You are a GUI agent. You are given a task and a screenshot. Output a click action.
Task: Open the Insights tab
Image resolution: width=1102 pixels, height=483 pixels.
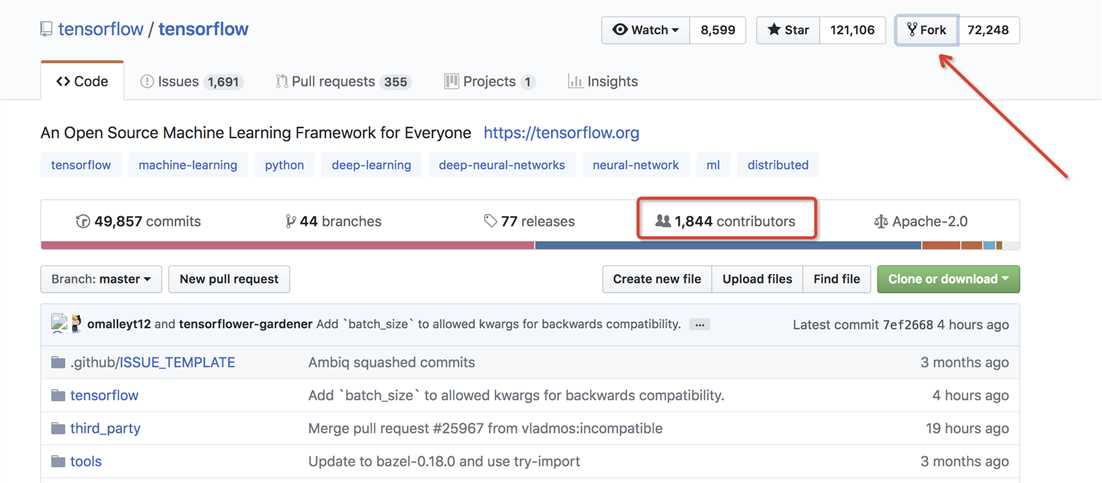603,82
